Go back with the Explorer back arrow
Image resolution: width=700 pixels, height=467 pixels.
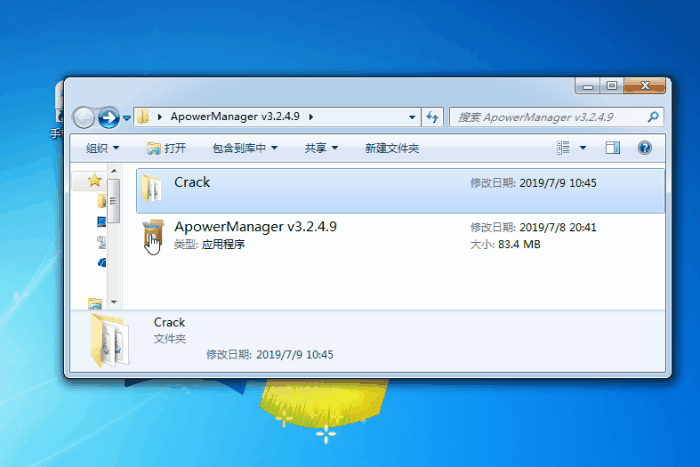pos(83,118)
